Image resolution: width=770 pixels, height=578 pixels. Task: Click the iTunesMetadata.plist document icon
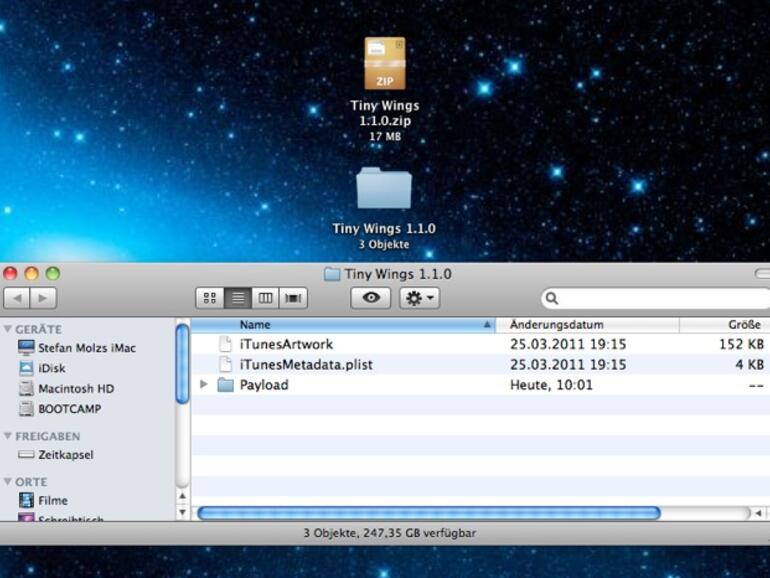click(x=225, y=364)
